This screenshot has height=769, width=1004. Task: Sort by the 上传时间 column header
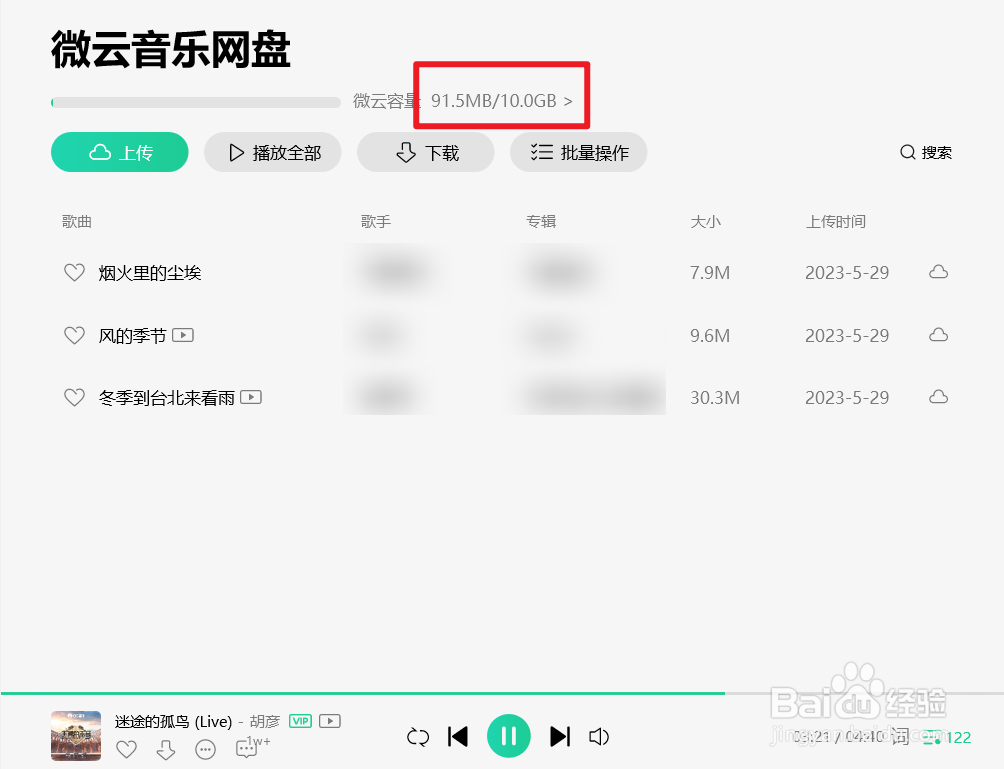tap(836, 222)
